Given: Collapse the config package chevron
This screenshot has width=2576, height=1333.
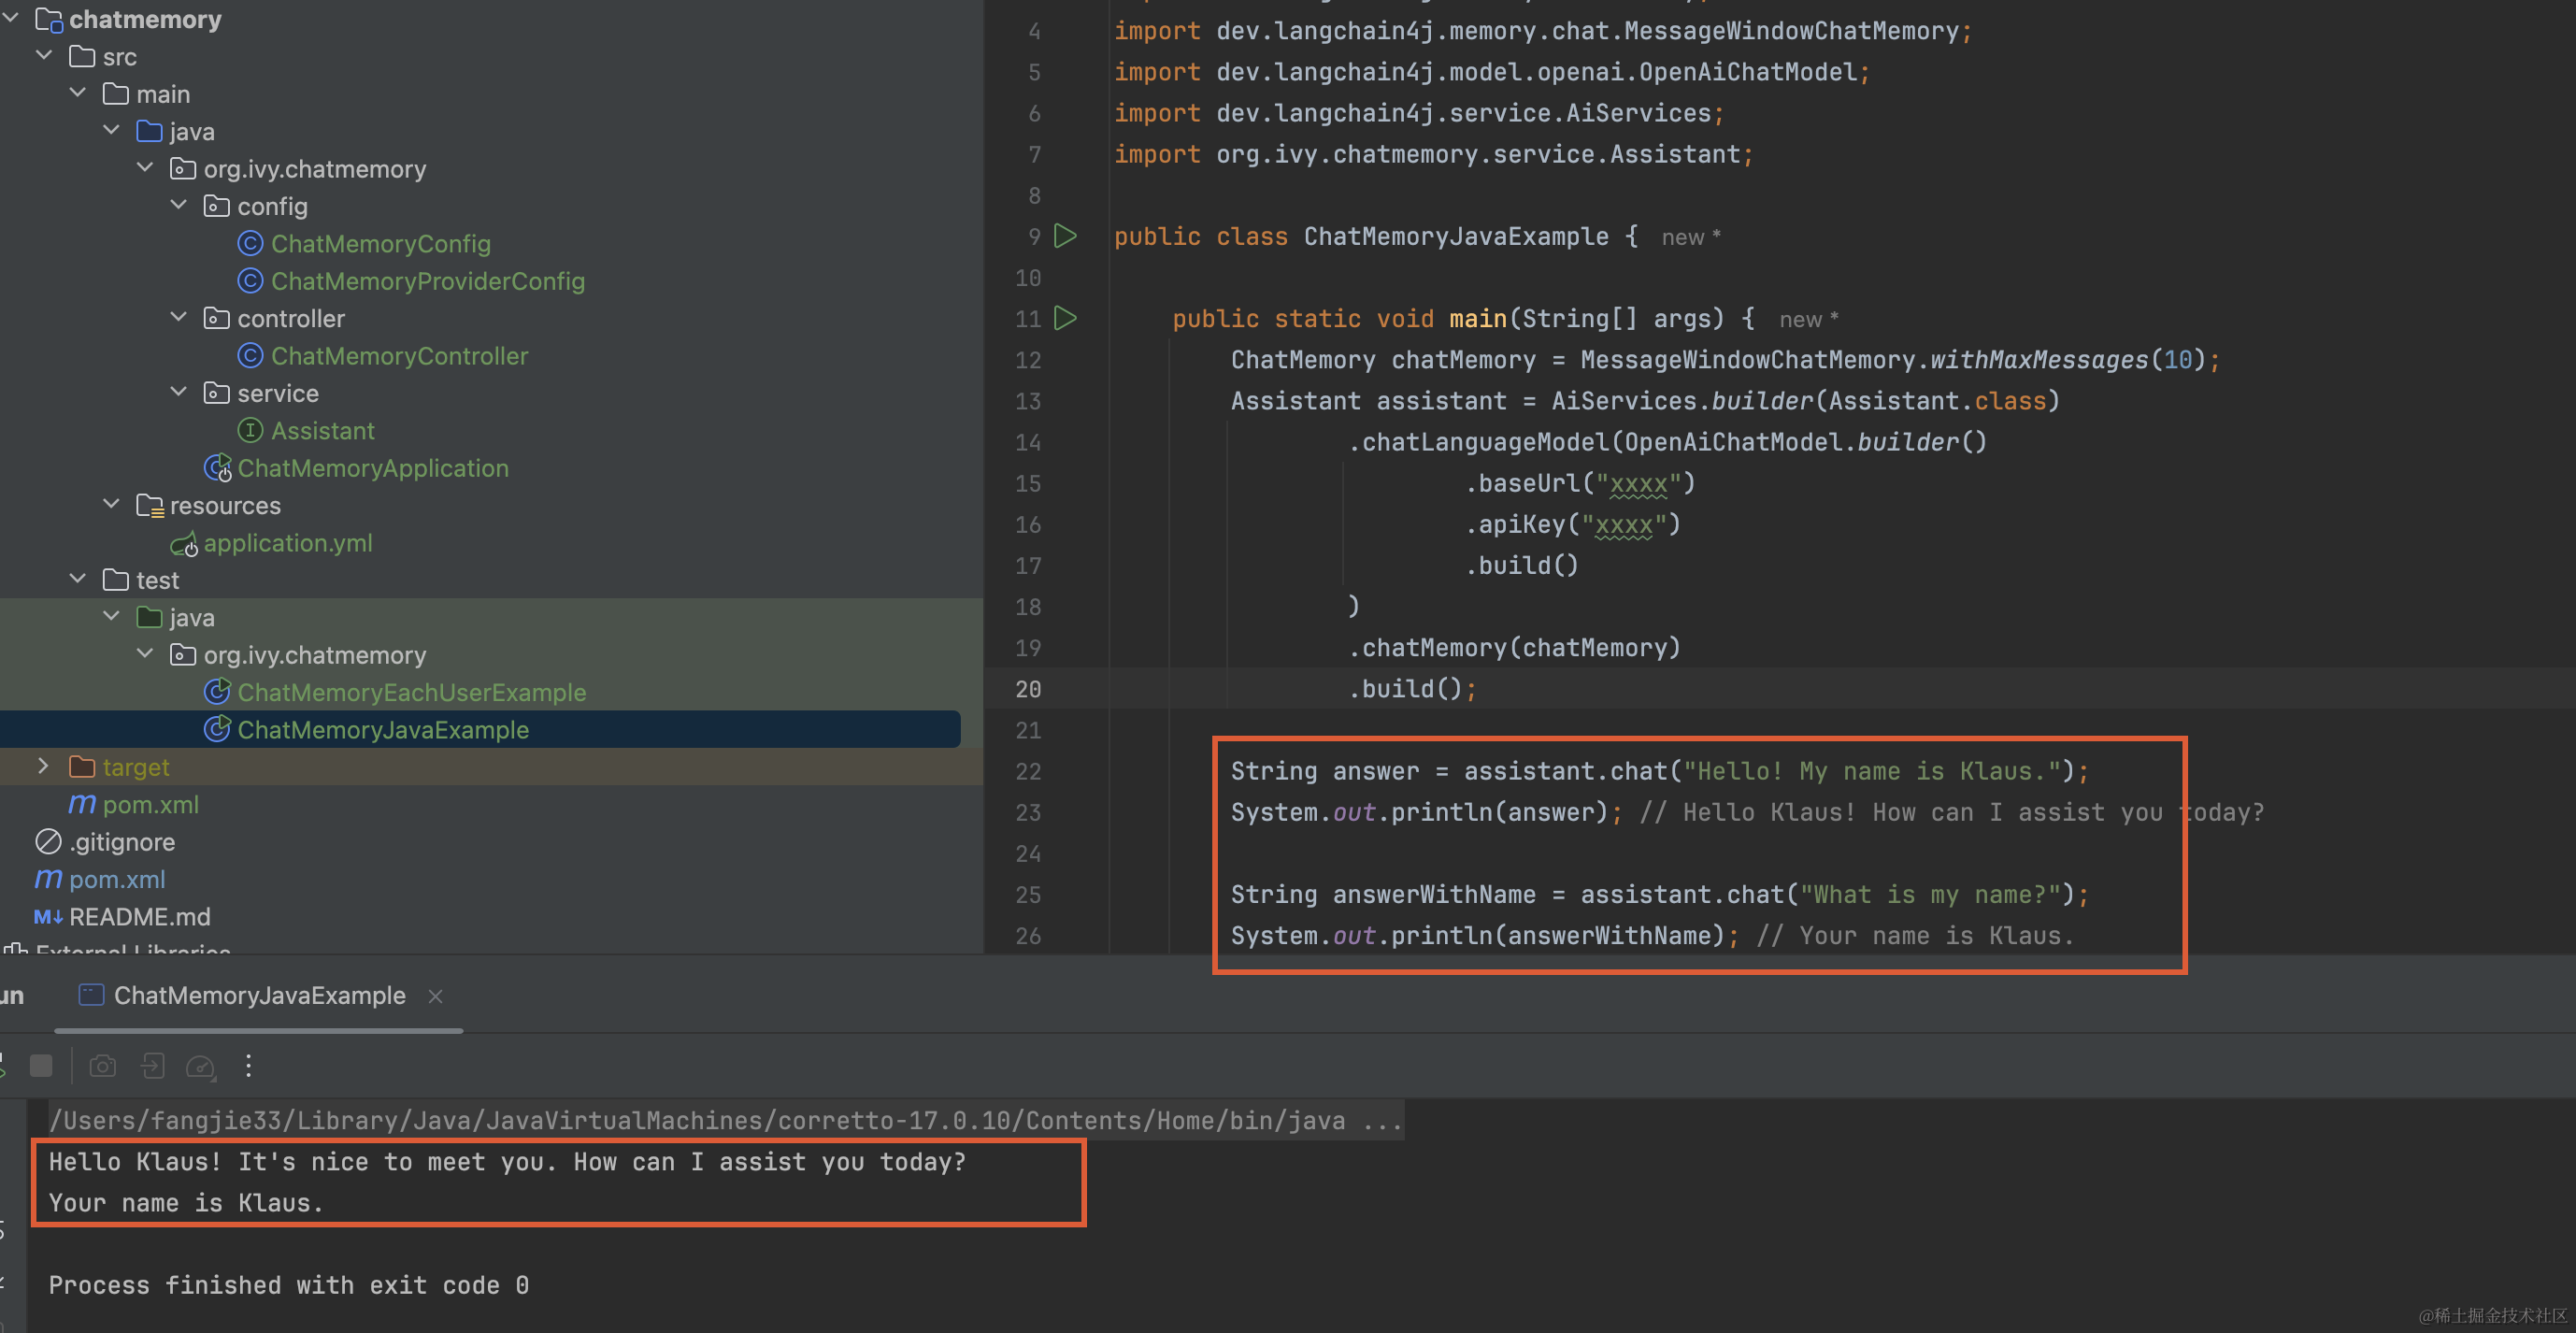Looking at the screenshot, I should click(179, 205).
